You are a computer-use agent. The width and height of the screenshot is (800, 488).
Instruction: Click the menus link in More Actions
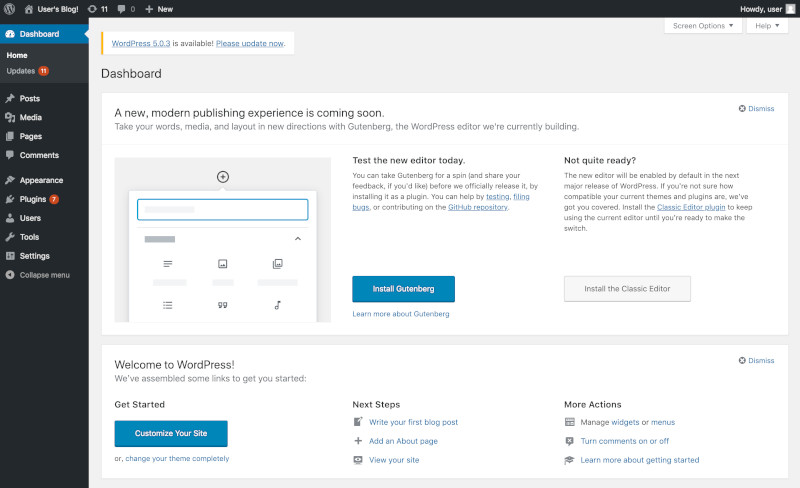(663, 422)
